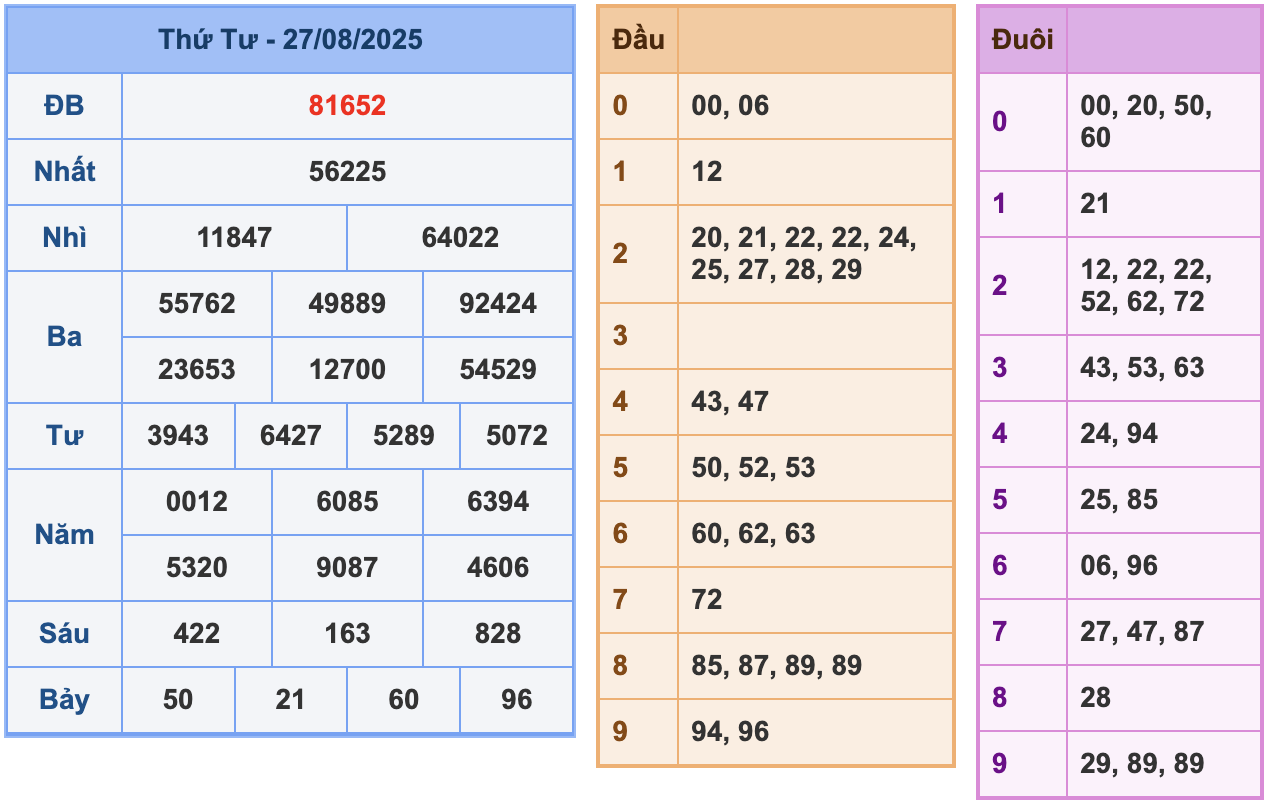Select third prize number 54529

point(498,370)
